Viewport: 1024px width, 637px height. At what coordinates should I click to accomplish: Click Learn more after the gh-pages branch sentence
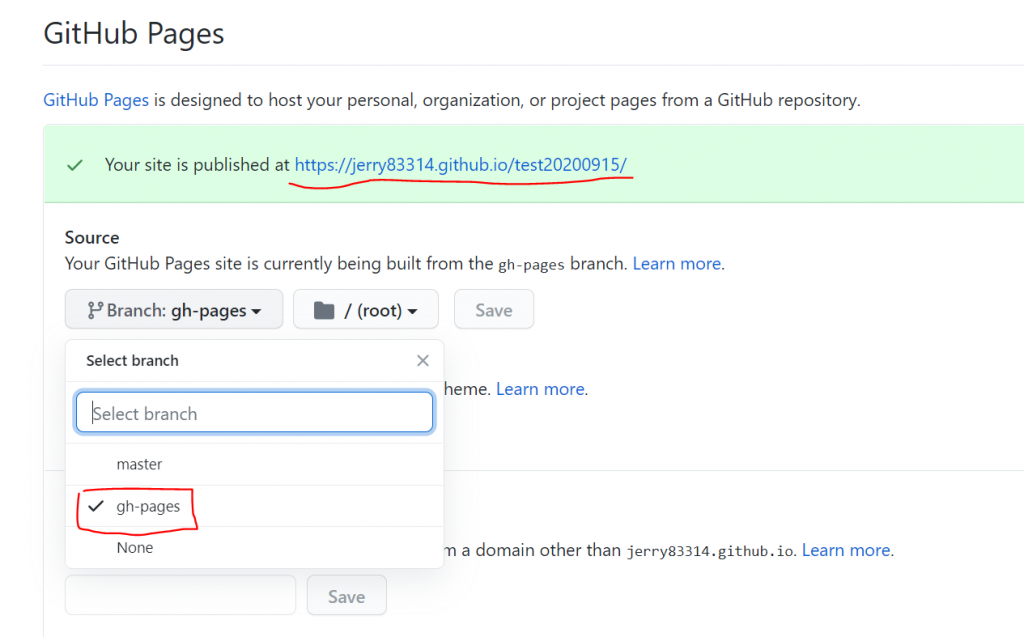click(x=677, y=264)
